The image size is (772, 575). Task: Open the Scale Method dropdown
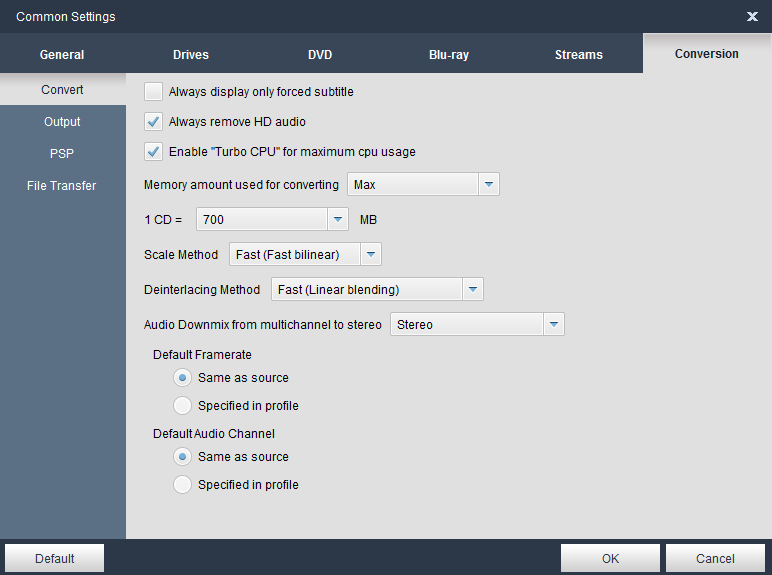coord(371,255)
